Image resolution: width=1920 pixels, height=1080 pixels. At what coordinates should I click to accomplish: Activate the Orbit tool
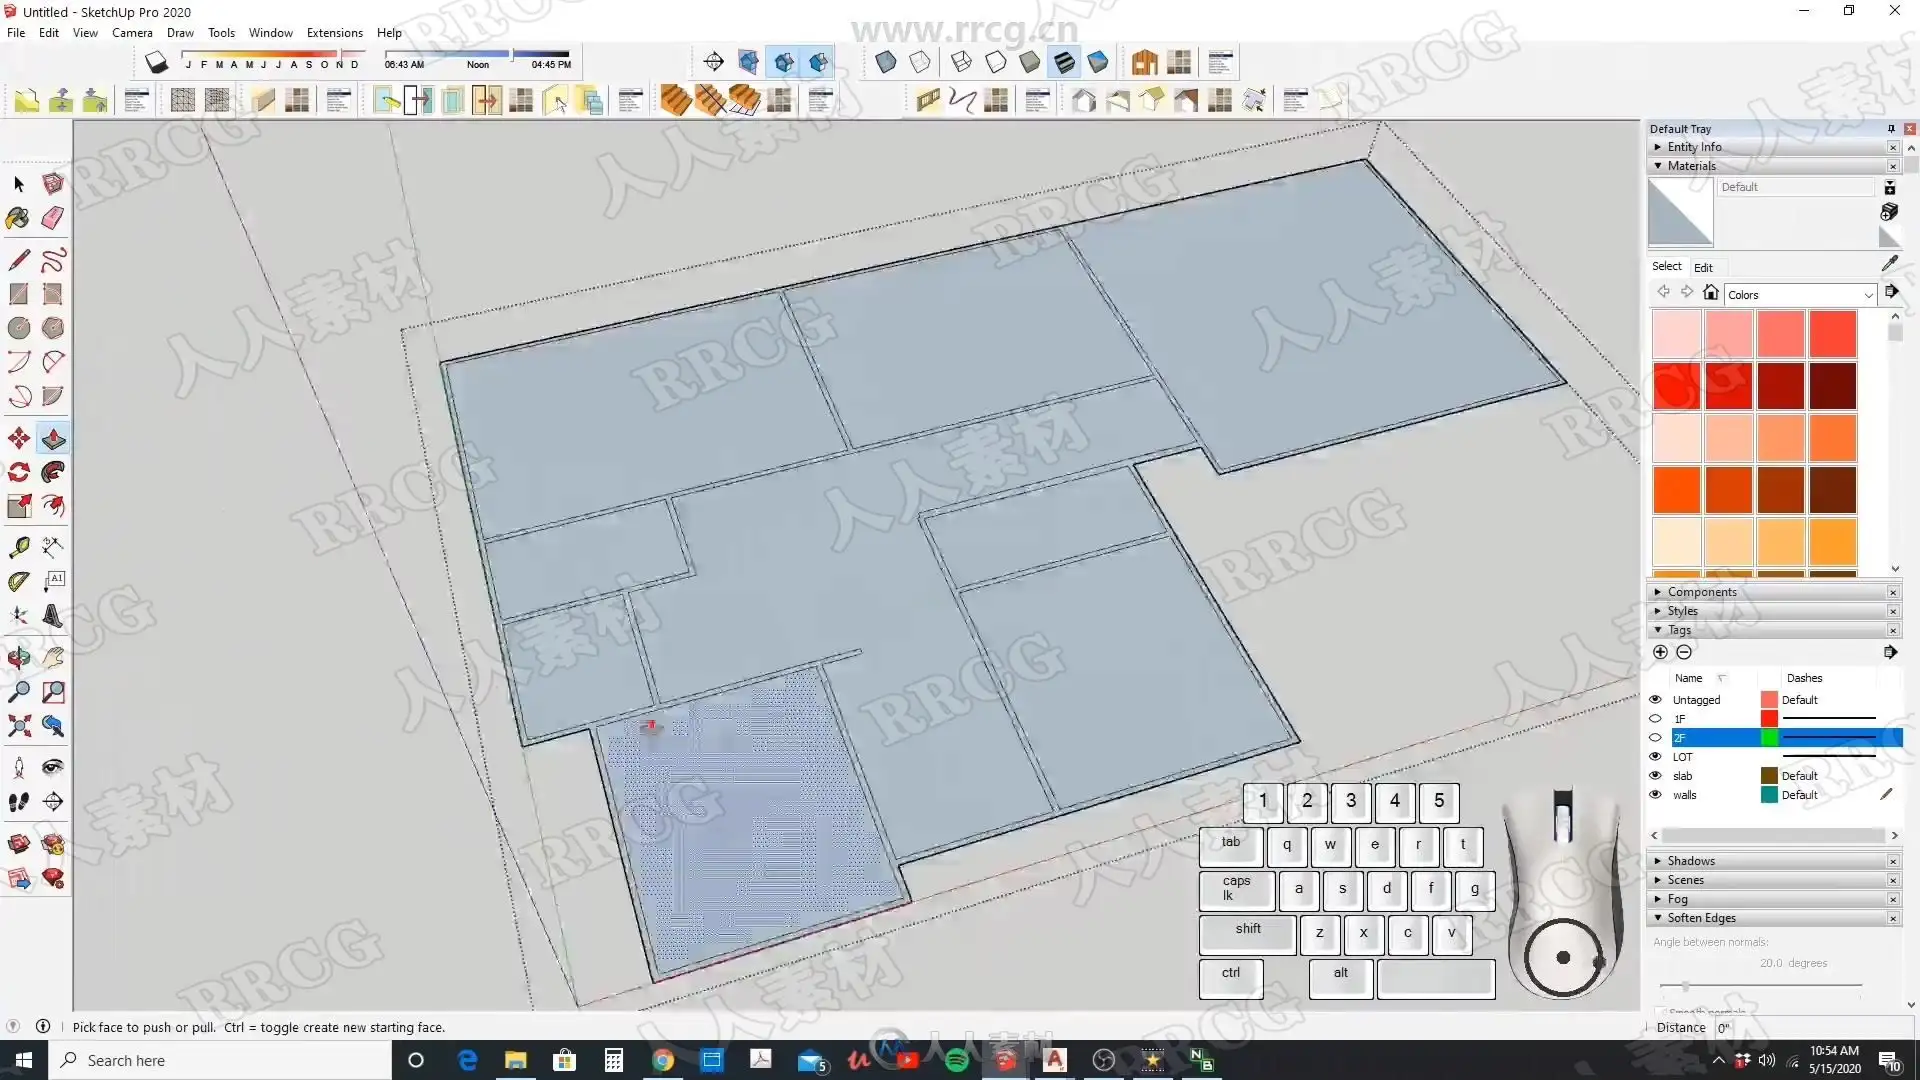click(18, 657)
